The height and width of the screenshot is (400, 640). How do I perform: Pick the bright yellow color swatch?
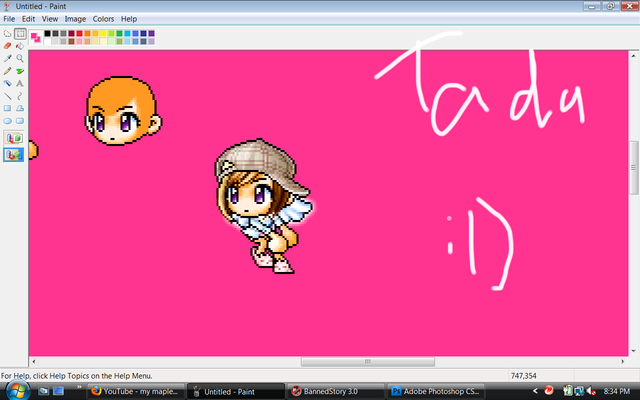(x=103, y=33)
